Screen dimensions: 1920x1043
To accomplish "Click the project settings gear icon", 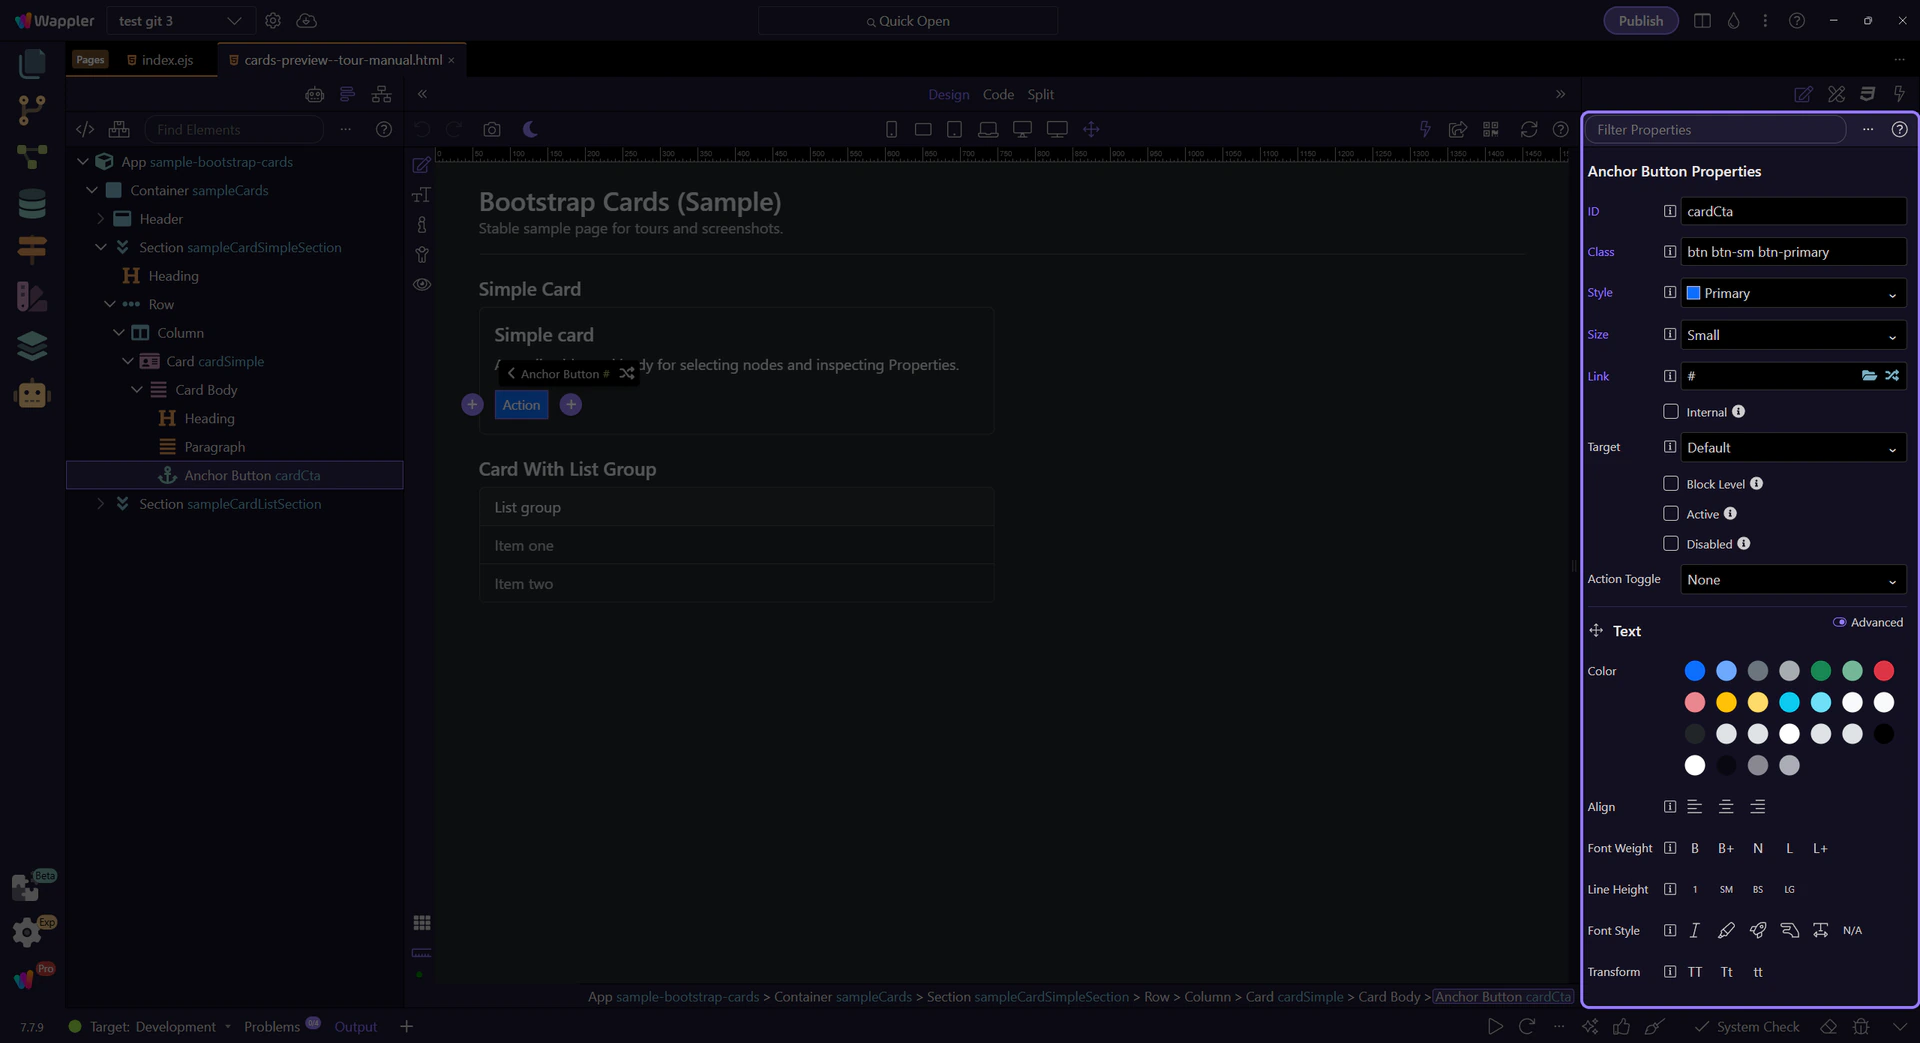I will point(273,21).
